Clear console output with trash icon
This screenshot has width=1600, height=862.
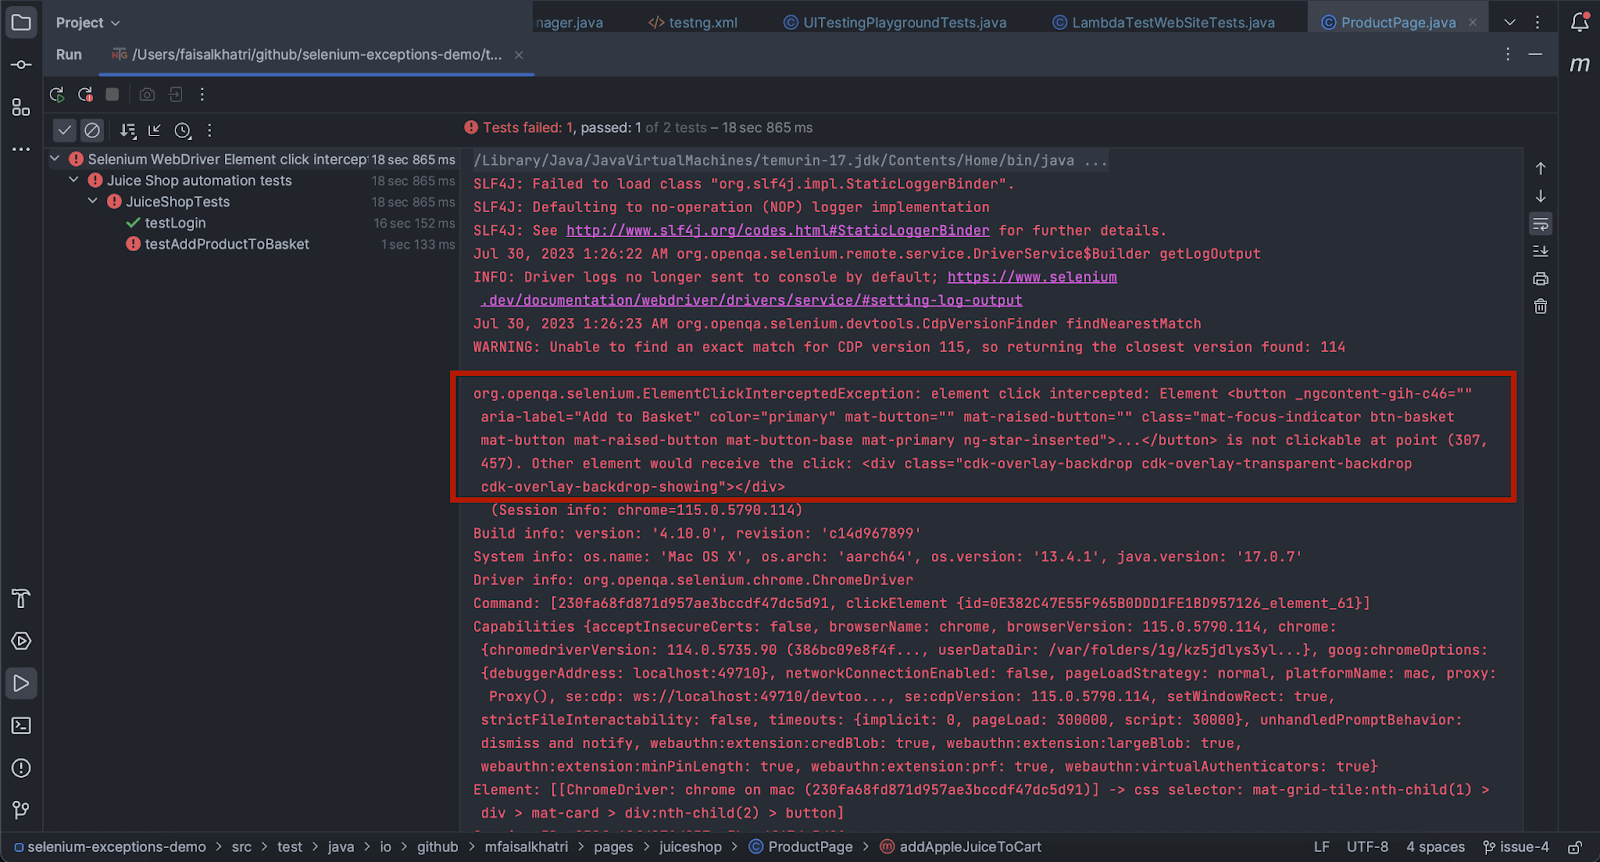point(1540,307)
